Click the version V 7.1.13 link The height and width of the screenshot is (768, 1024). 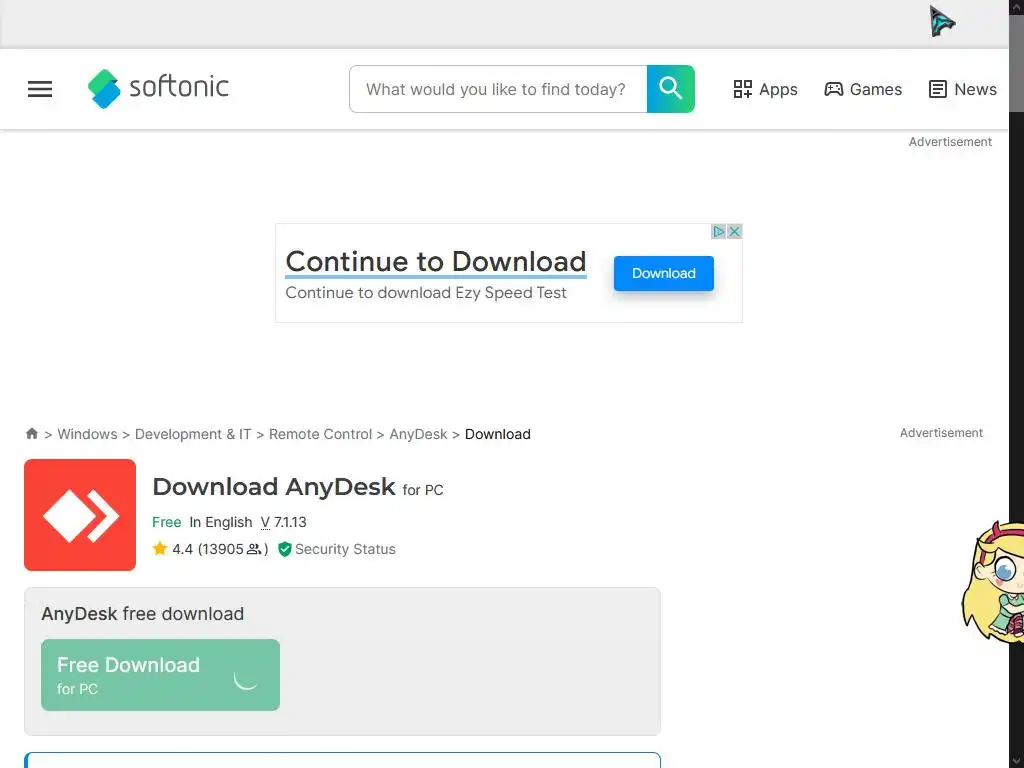[283, 522]
